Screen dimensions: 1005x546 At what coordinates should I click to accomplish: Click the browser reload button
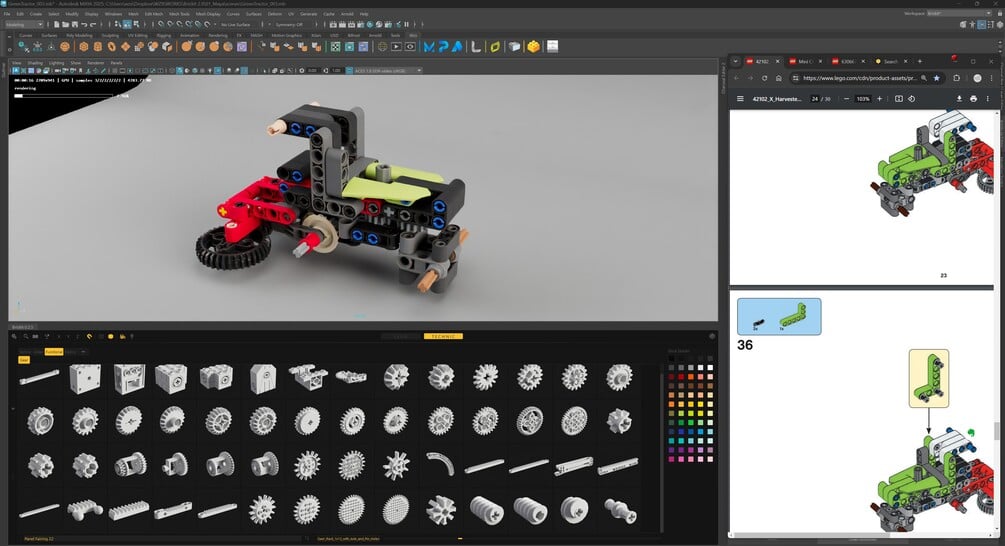[x=765, y=78]
